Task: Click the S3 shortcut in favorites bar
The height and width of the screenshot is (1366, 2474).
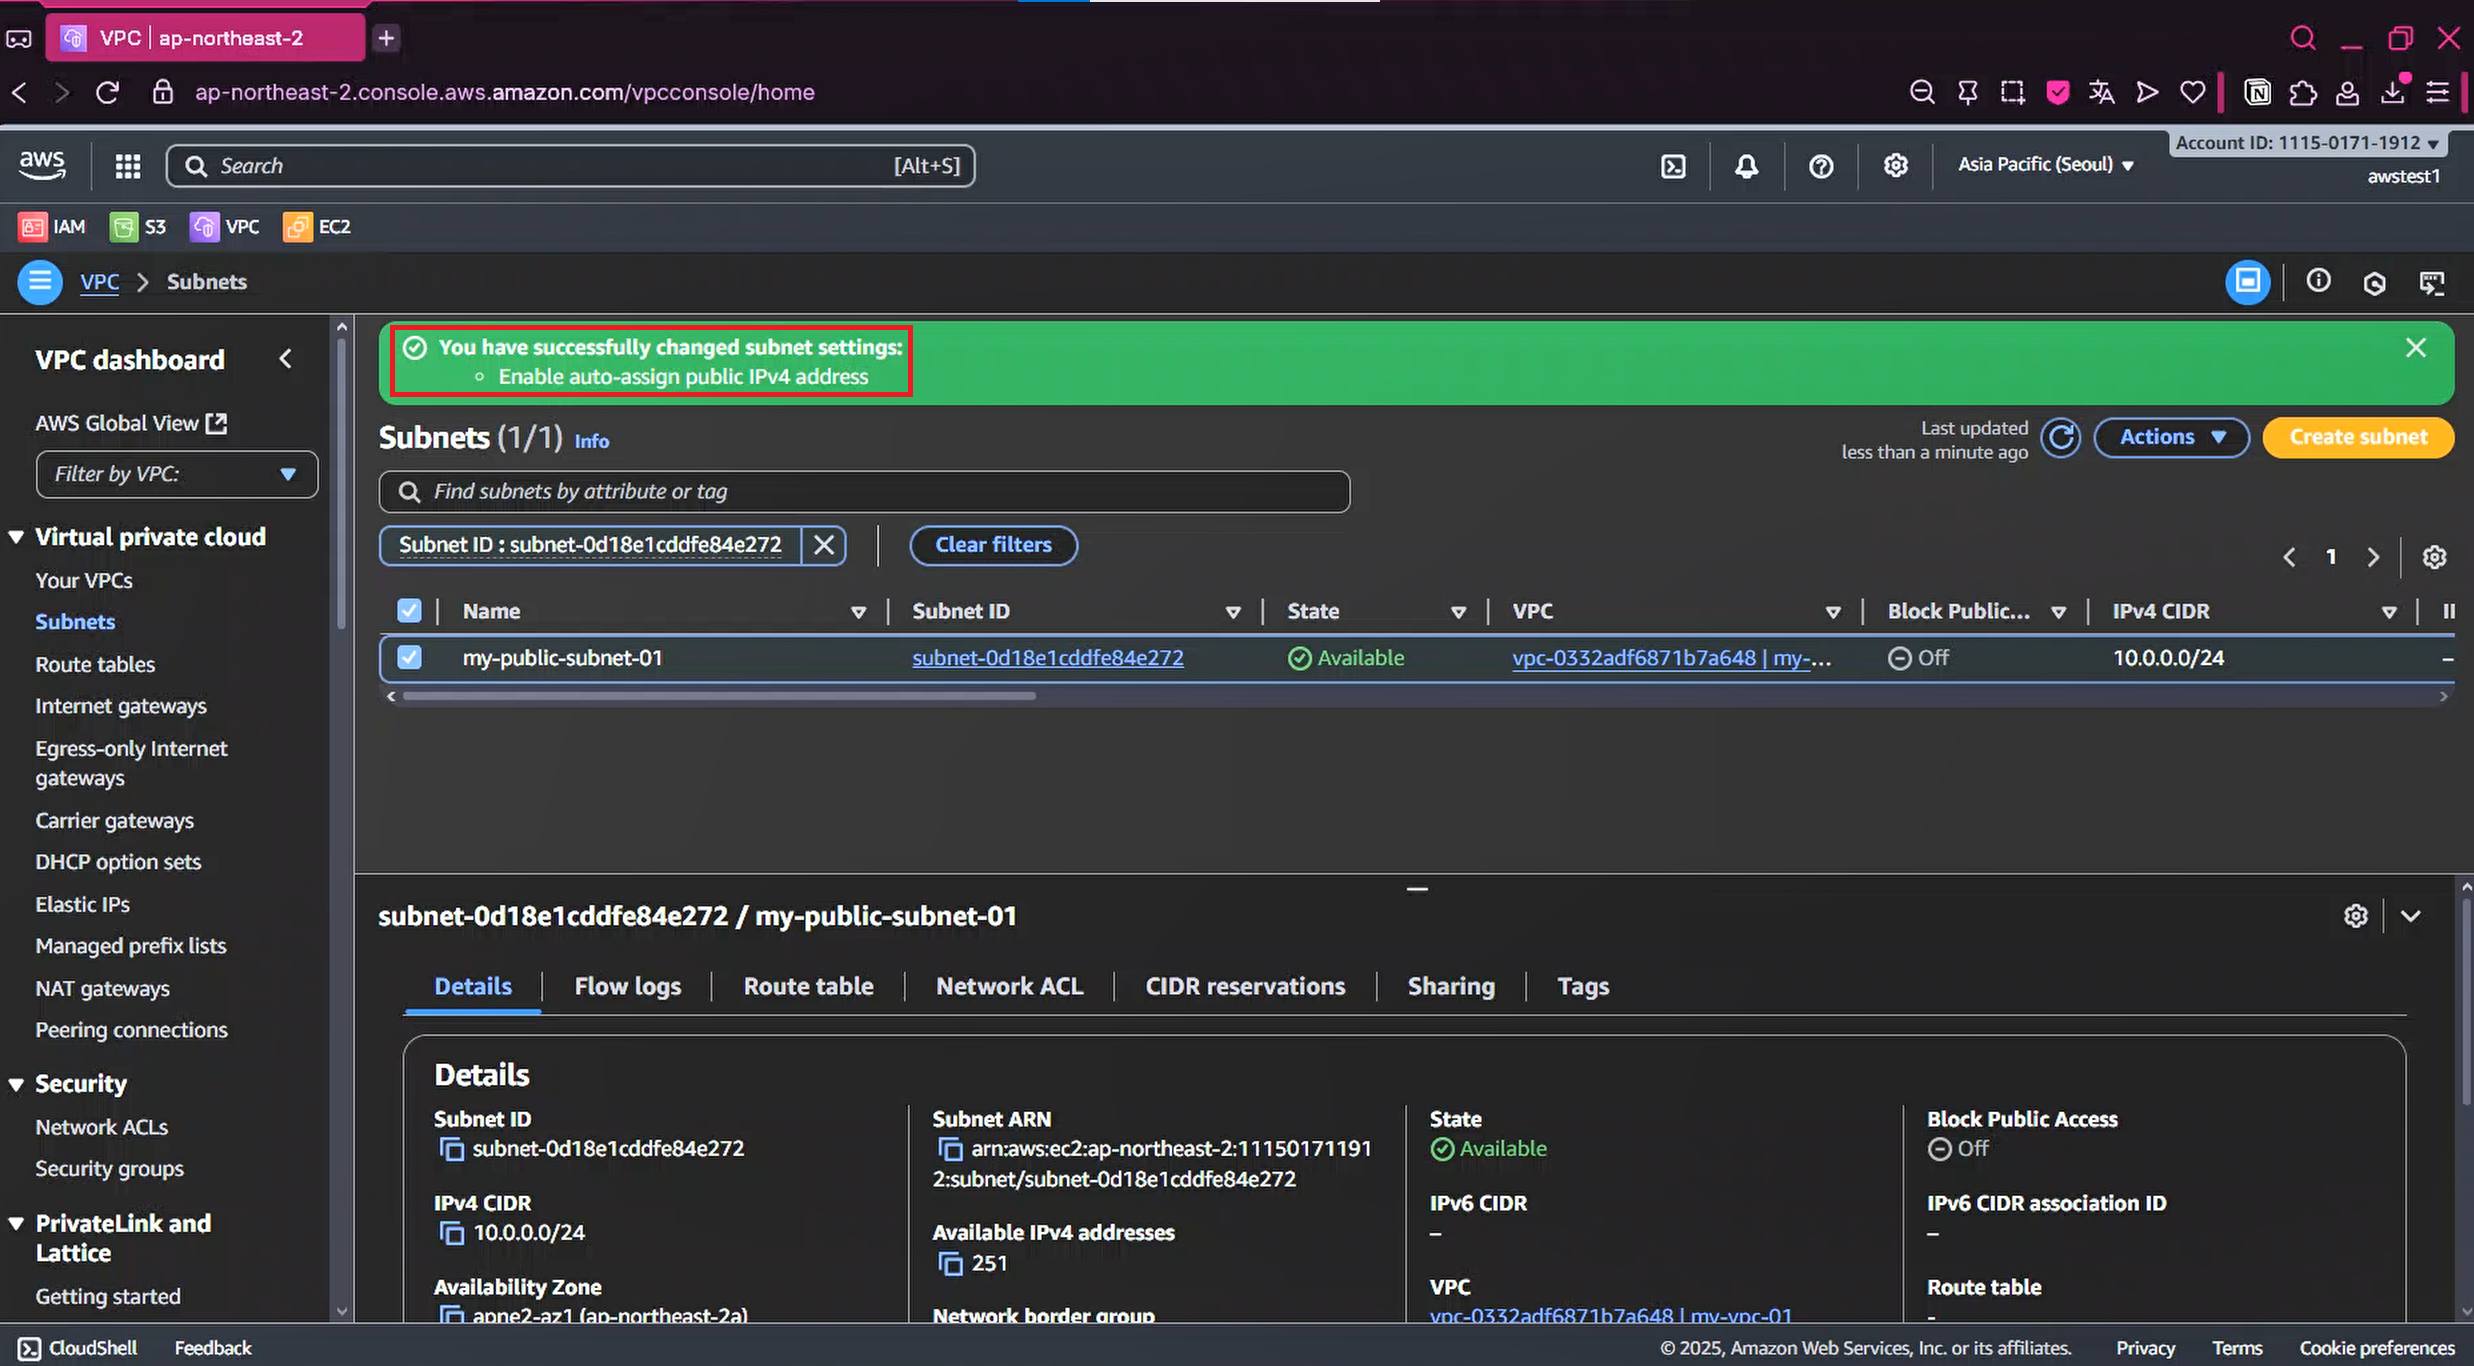Action: click(138, 227)
